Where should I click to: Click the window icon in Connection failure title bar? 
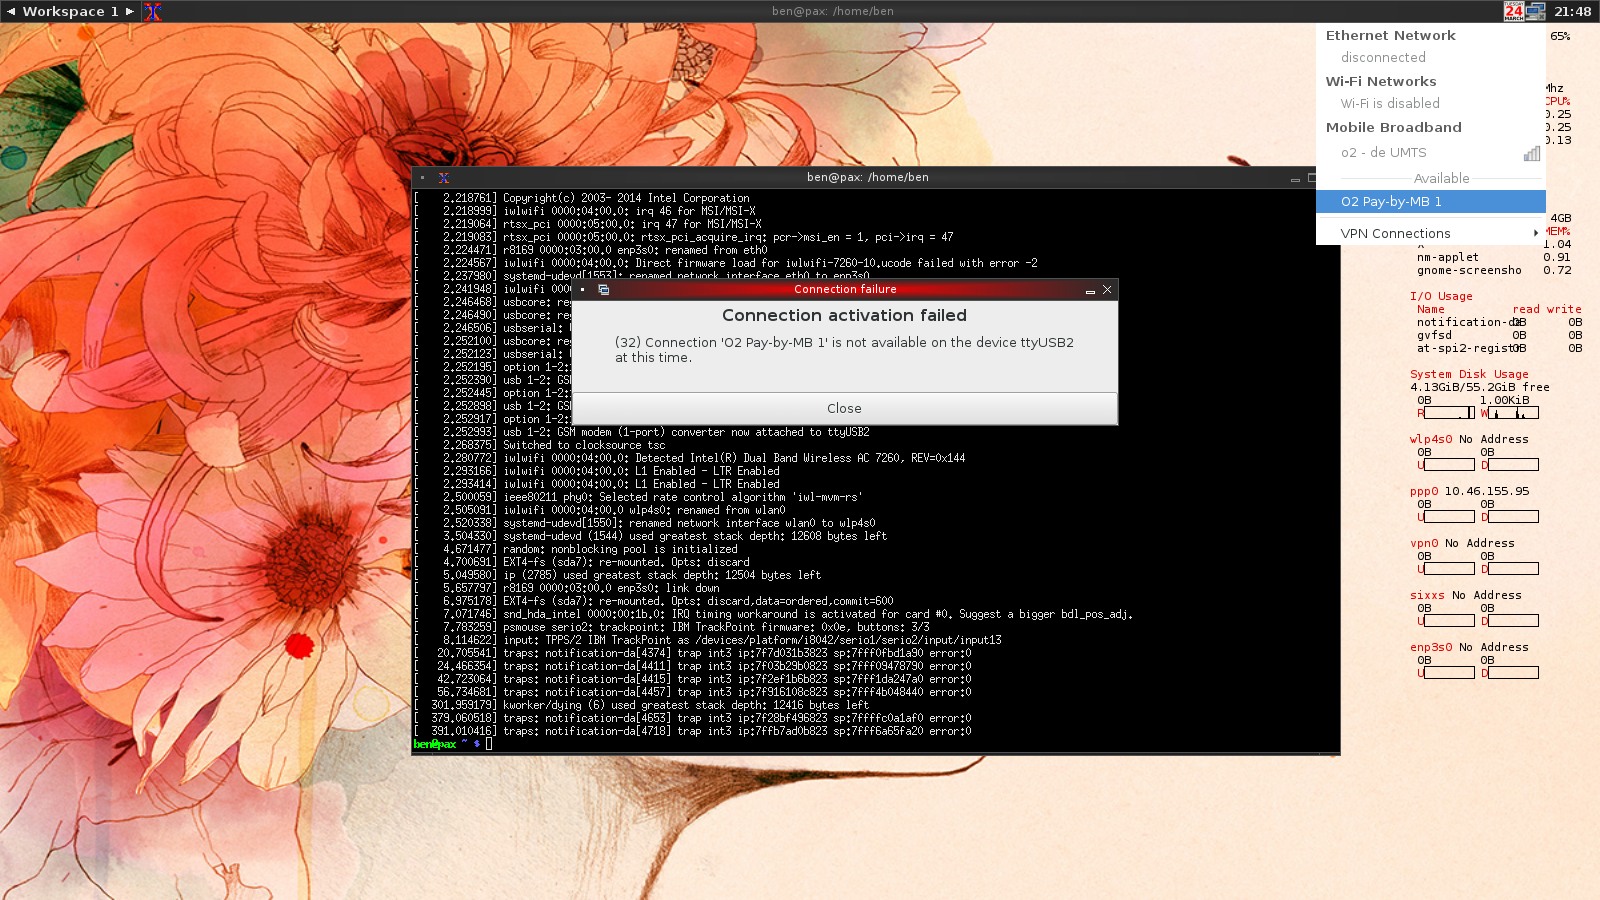(603, 289)
